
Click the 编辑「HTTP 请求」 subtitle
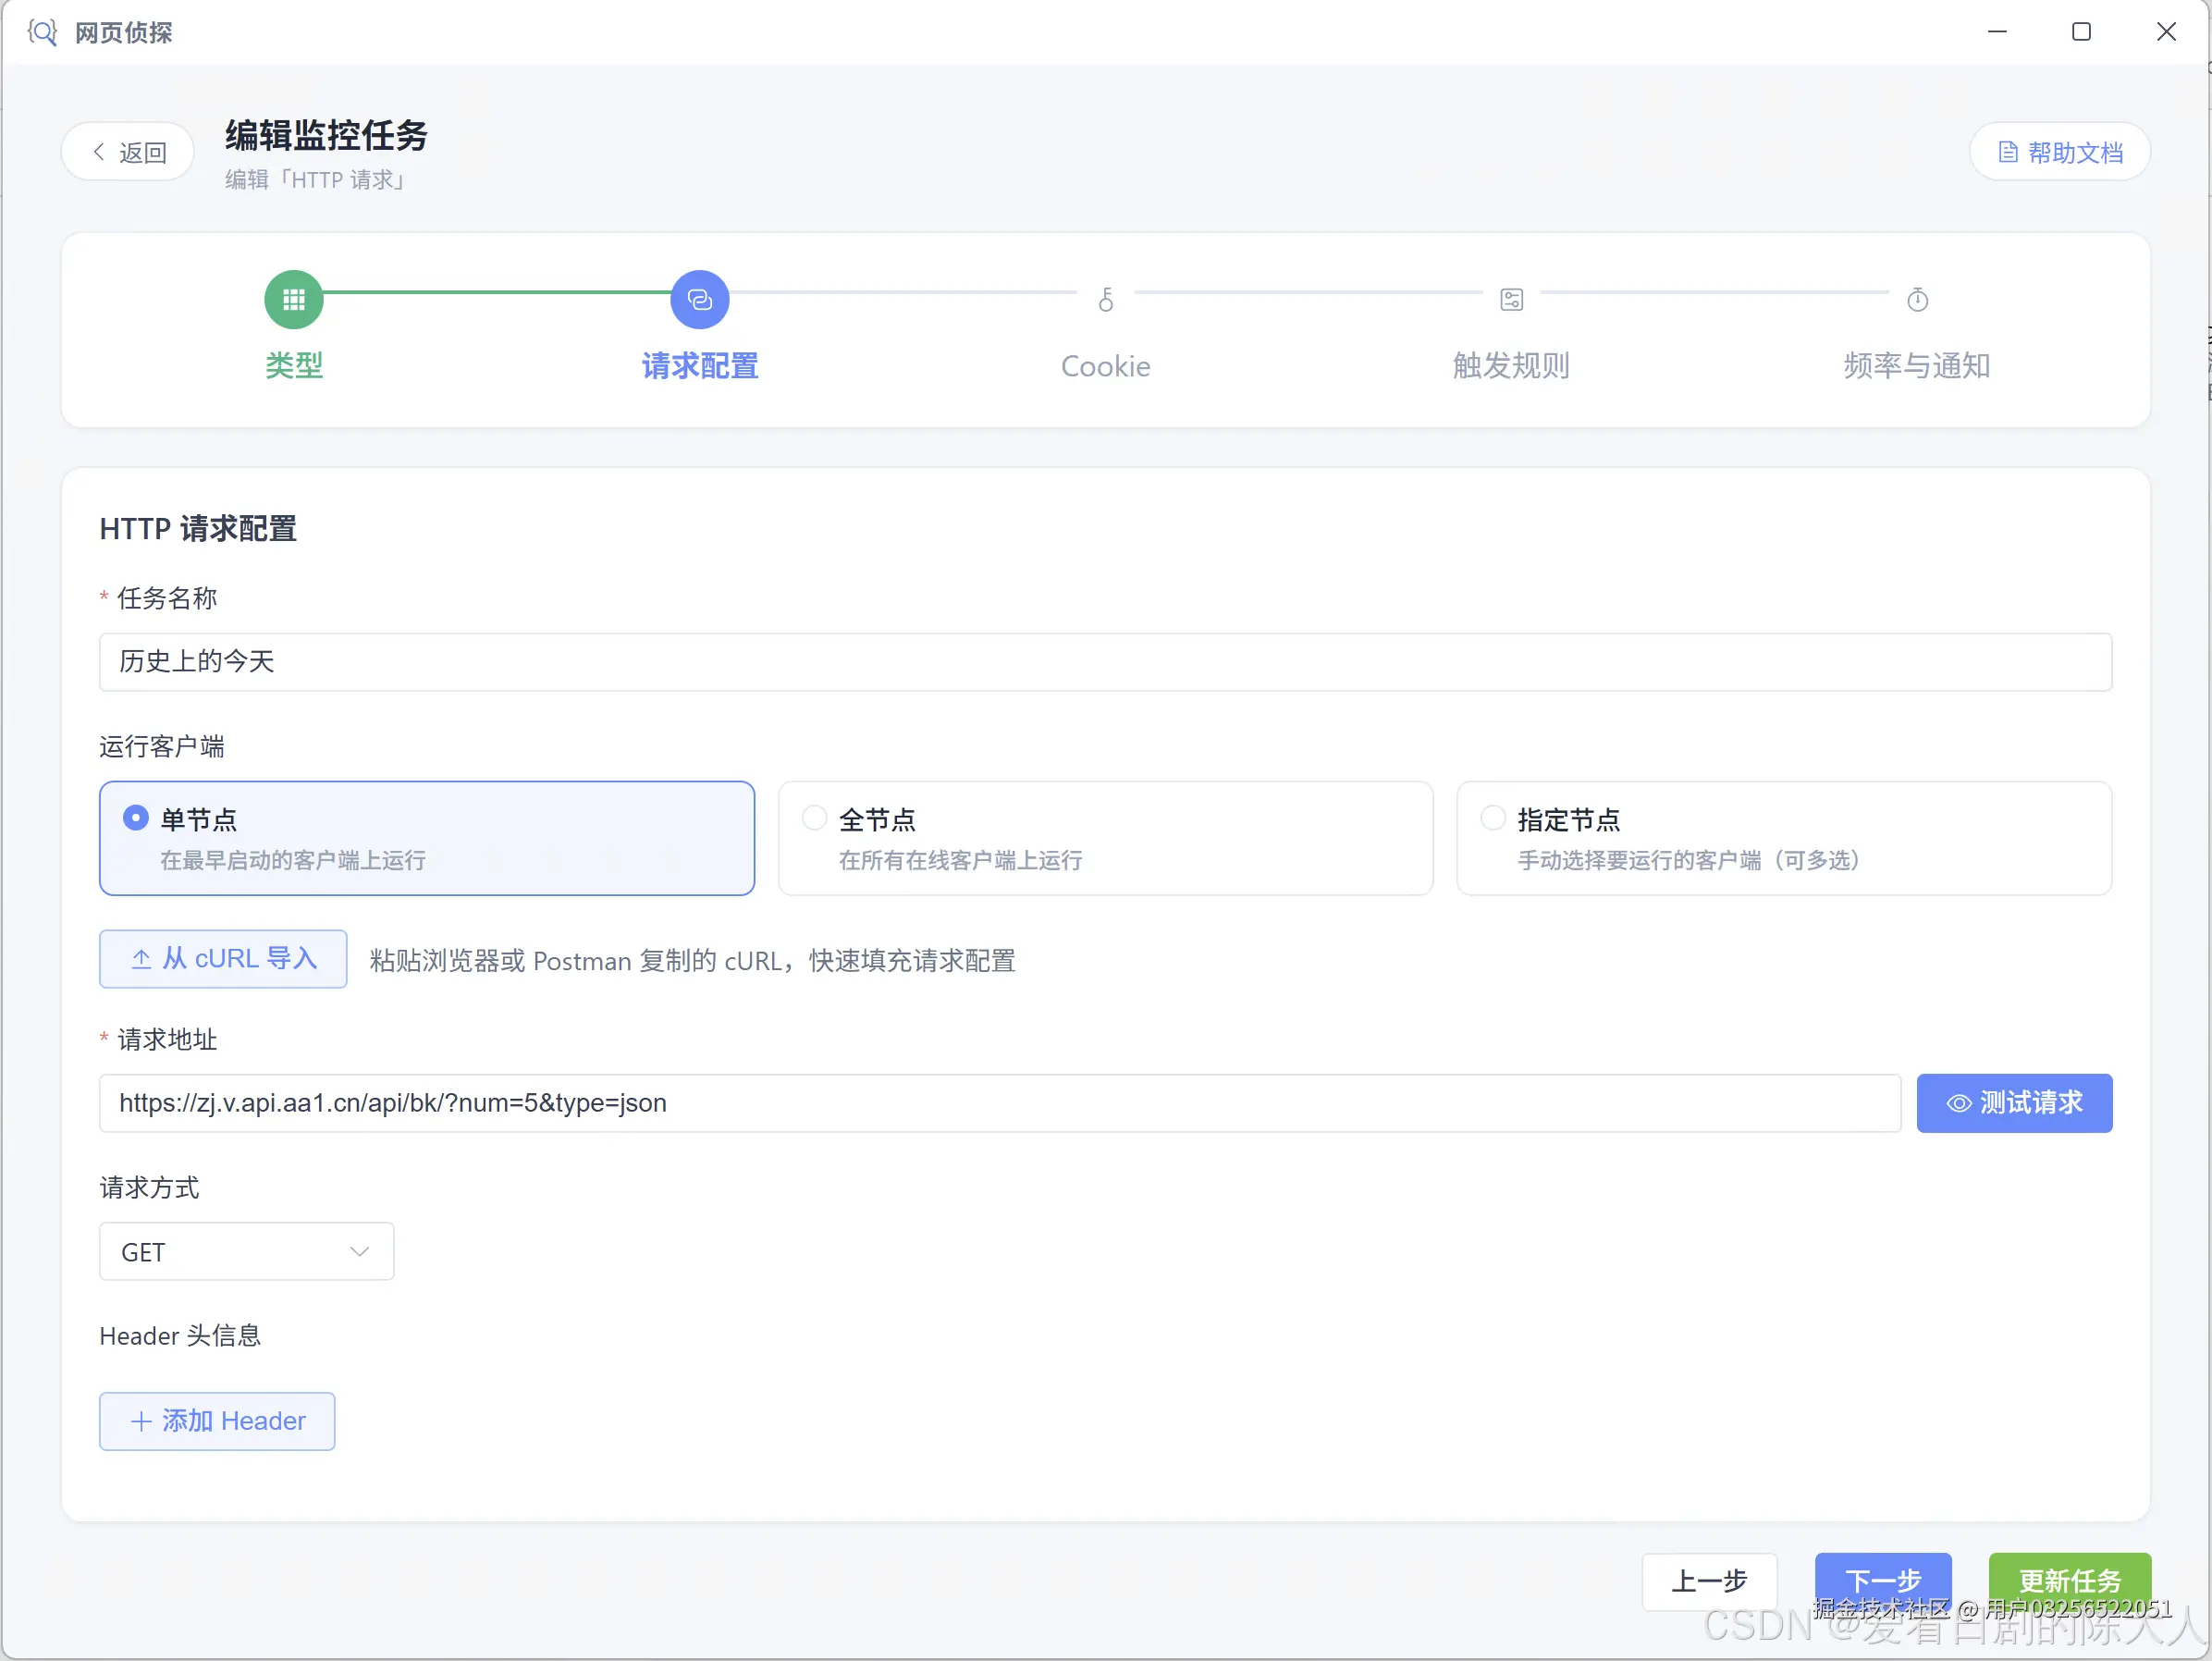tap(317, 180)
